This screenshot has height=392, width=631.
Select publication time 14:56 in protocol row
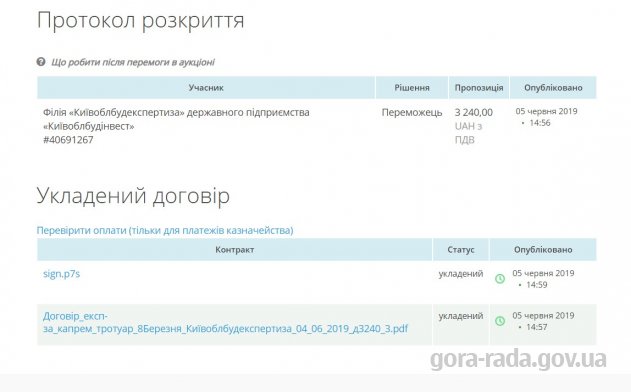point(540,123)
